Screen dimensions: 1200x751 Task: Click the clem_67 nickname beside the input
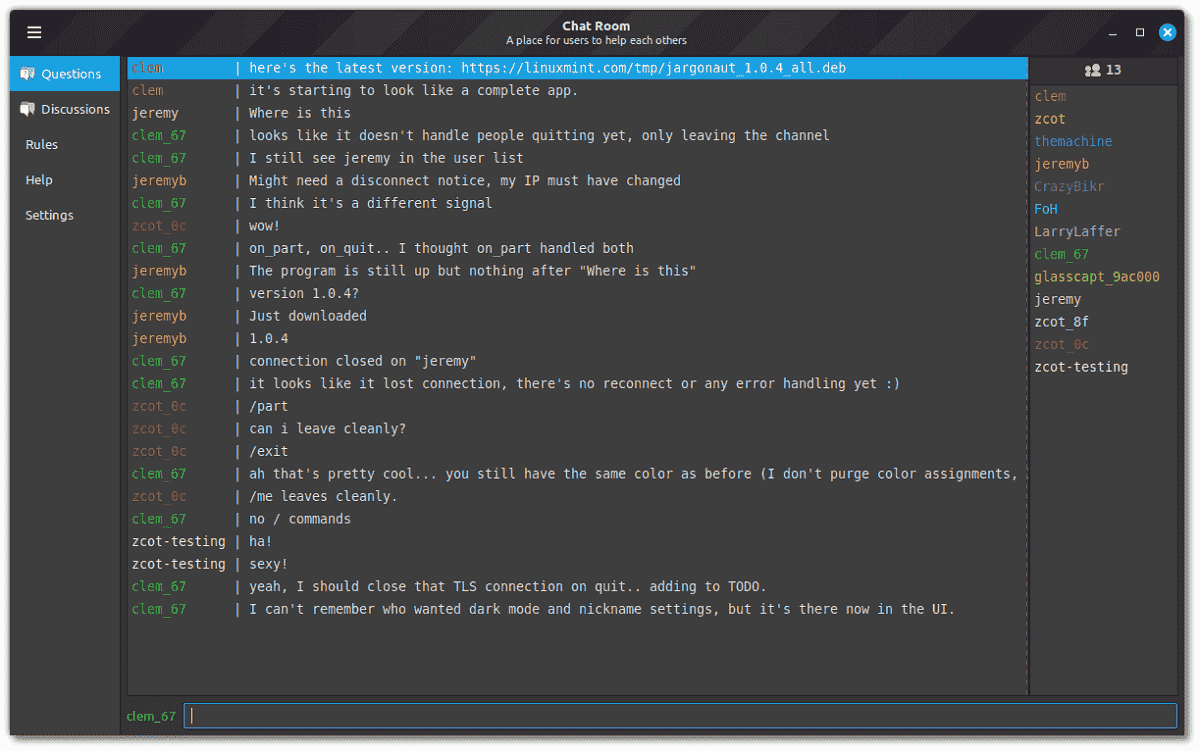[151, 716]
